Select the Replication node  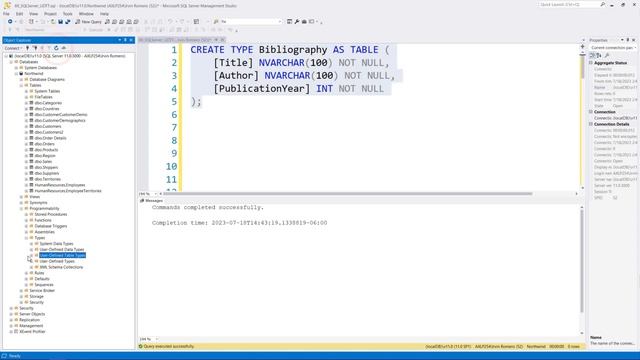point(29,320)
